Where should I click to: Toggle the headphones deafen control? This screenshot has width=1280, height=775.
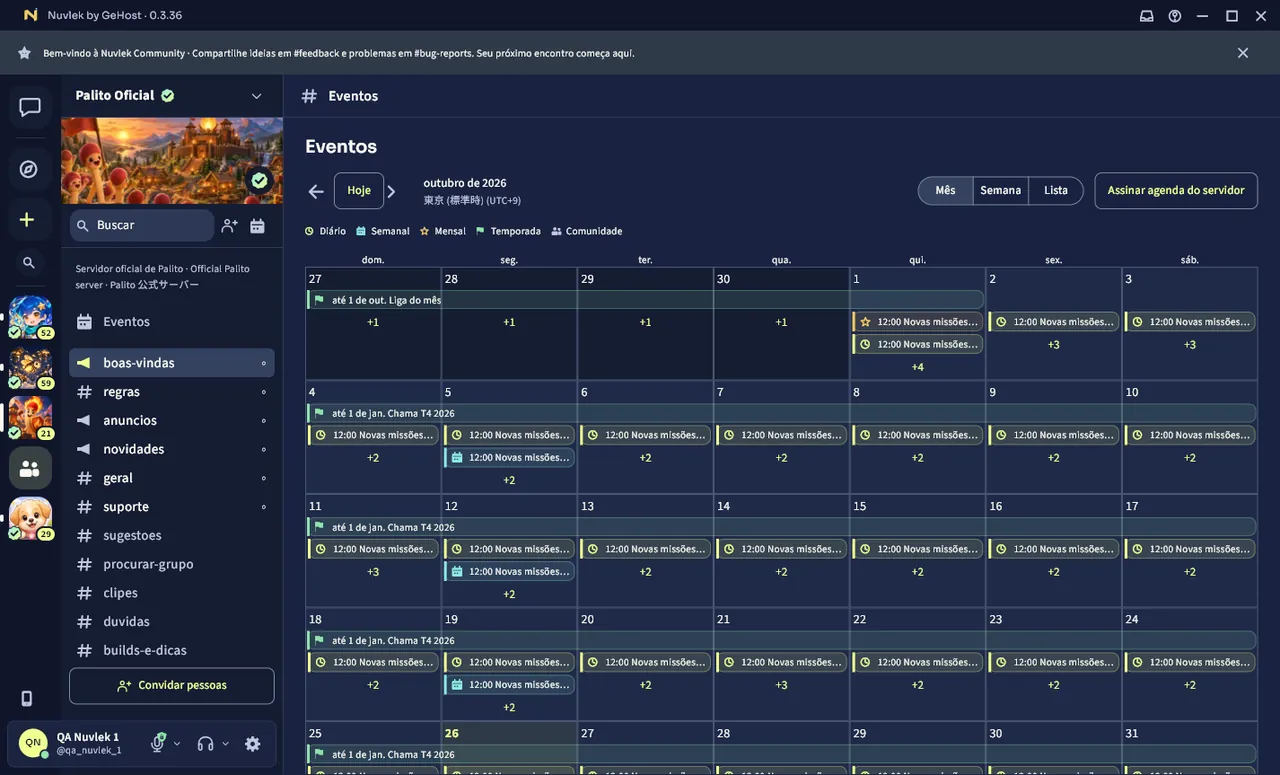pos(206,743)
